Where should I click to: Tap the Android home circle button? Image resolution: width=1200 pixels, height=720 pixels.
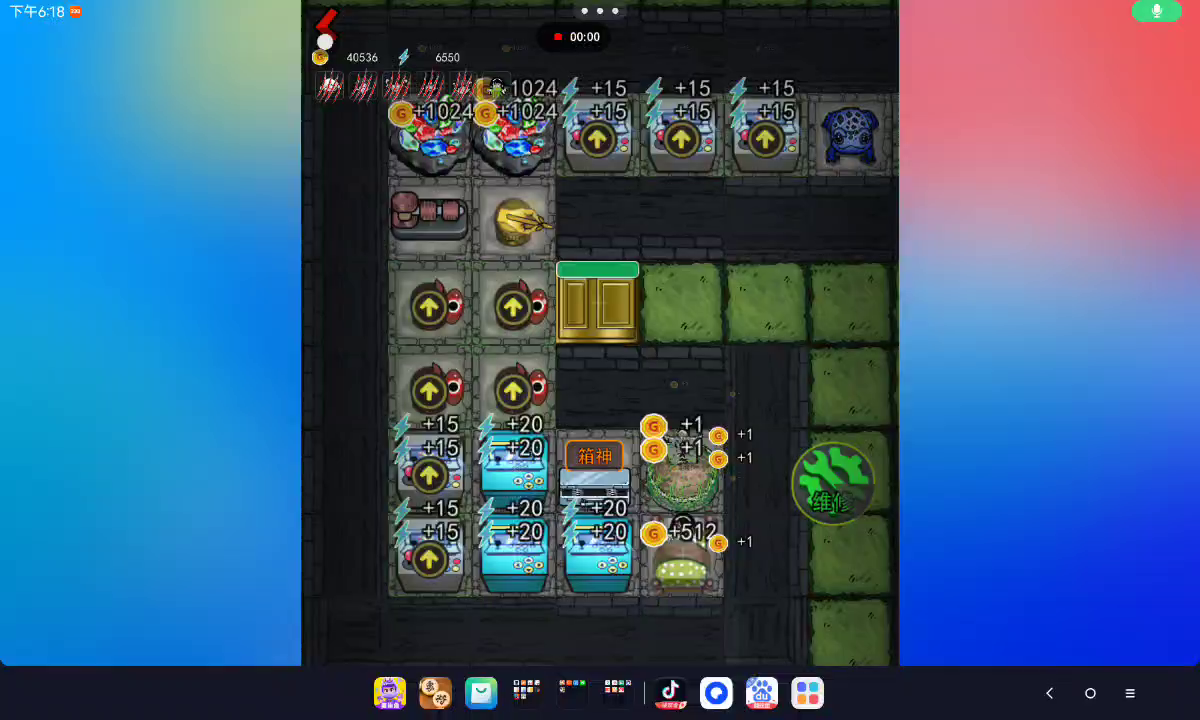point(1090,693)
